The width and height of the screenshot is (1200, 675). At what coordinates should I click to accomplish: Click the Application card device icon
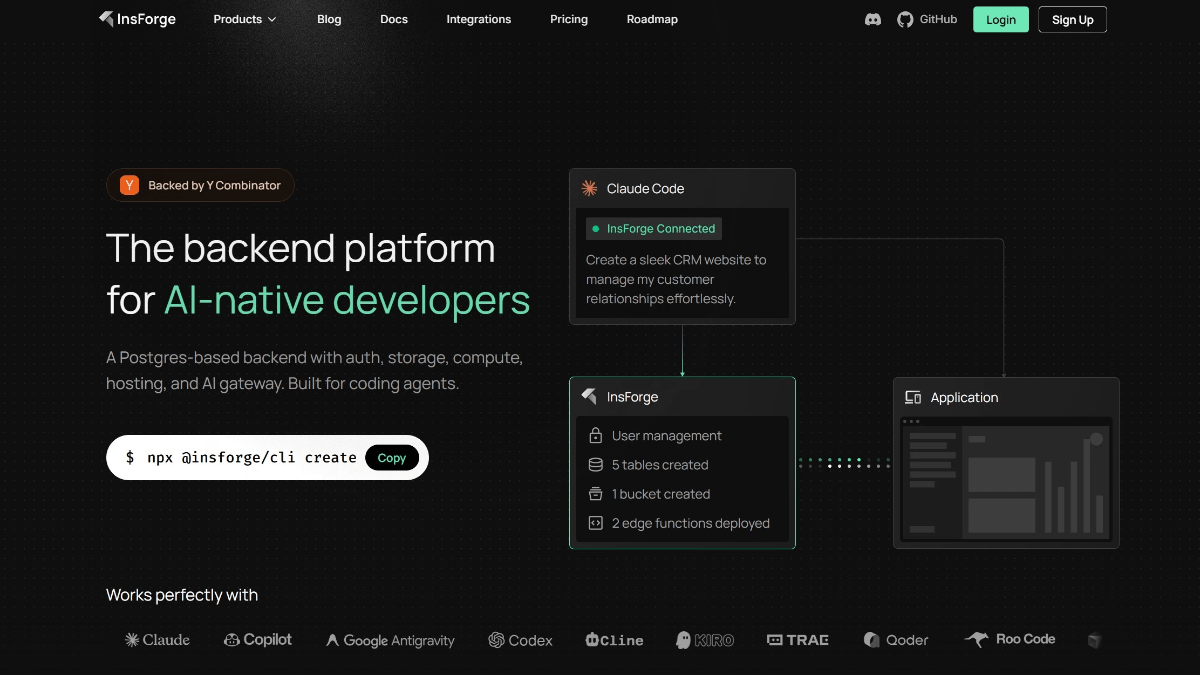(912, 397)
